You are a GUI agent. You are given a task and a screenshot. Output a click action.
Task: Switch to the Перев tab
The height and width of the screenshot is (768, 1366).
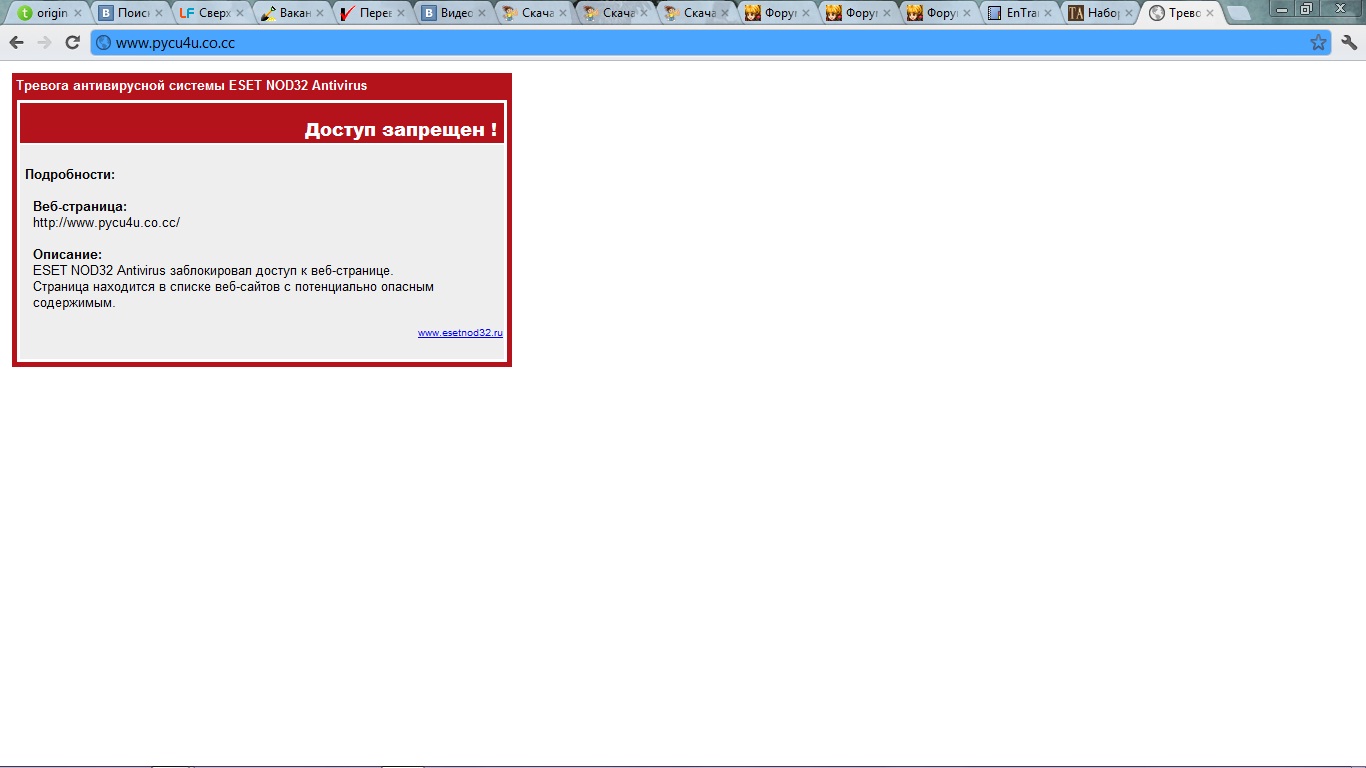point(371,14)
